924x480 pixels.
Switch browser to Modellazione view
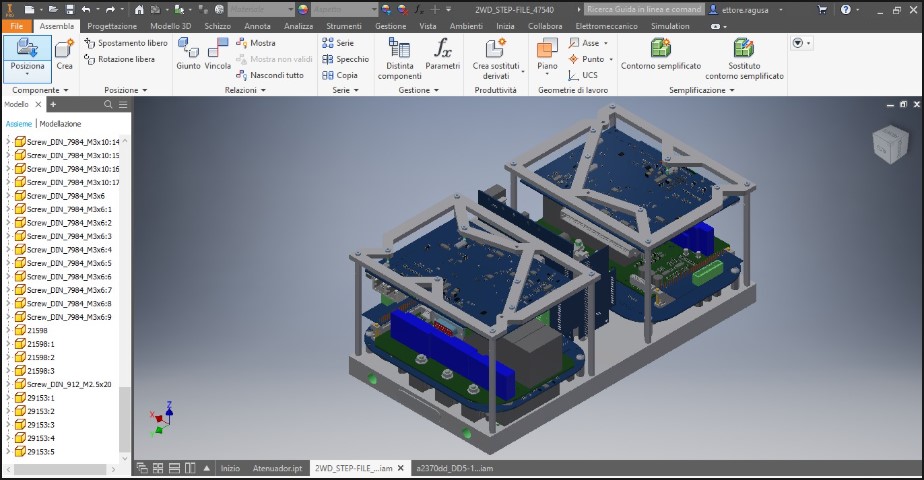pos(60,124)
